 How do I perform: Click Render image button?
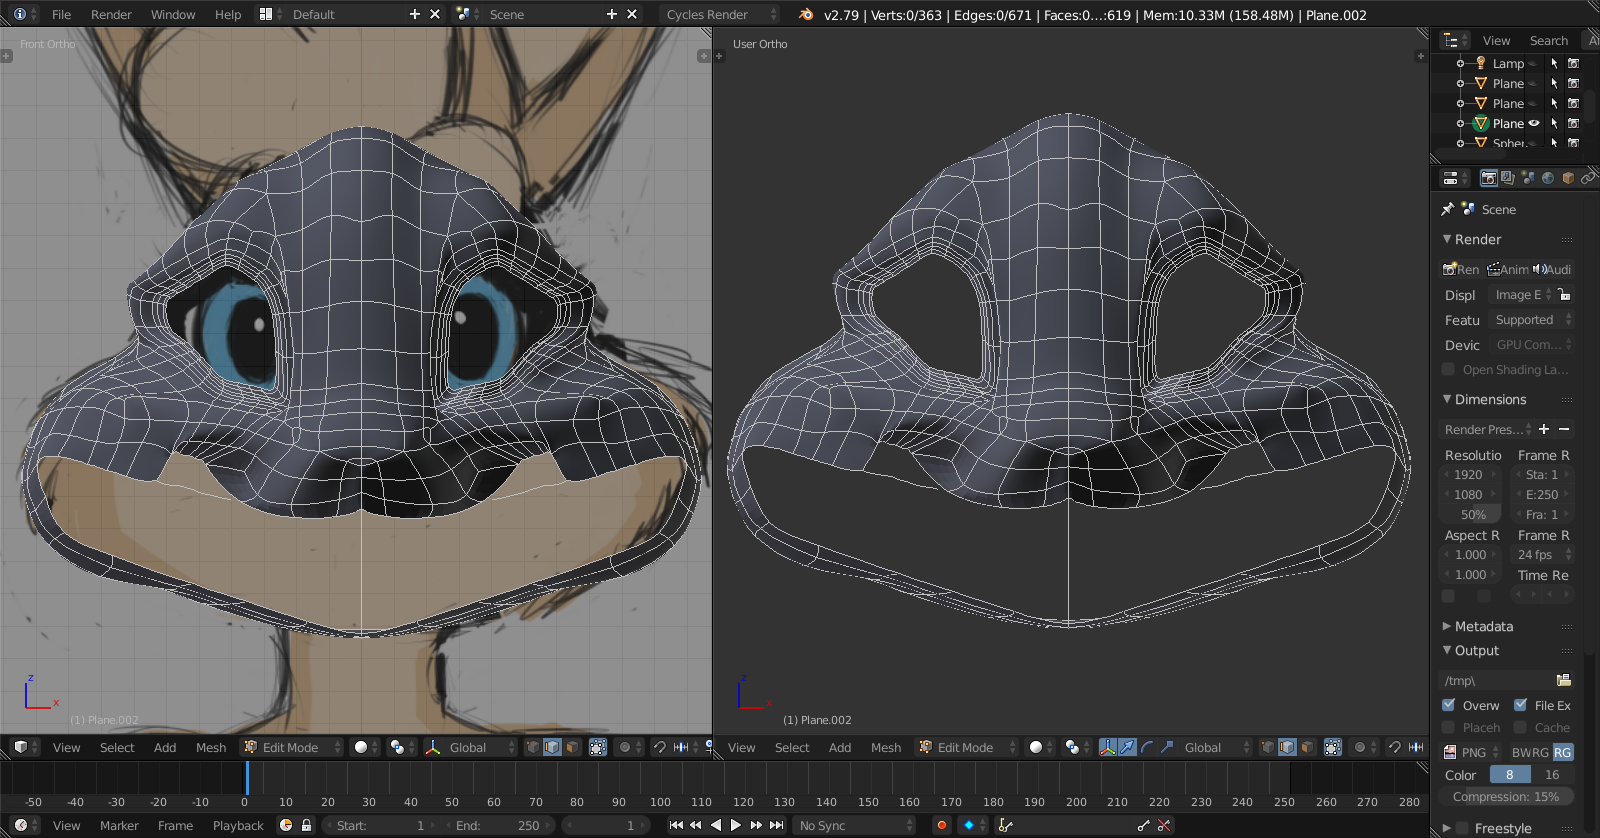1460,269
